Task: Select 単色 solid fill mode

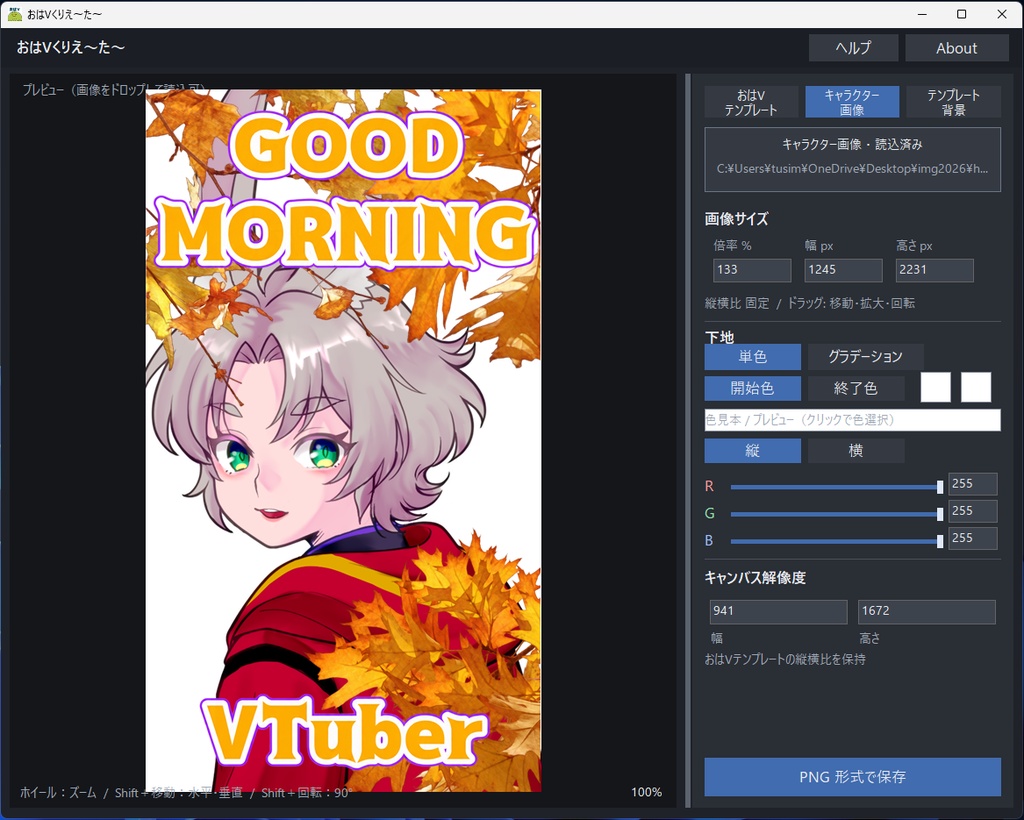Action: pyautogui.click(x=752, y=356)
